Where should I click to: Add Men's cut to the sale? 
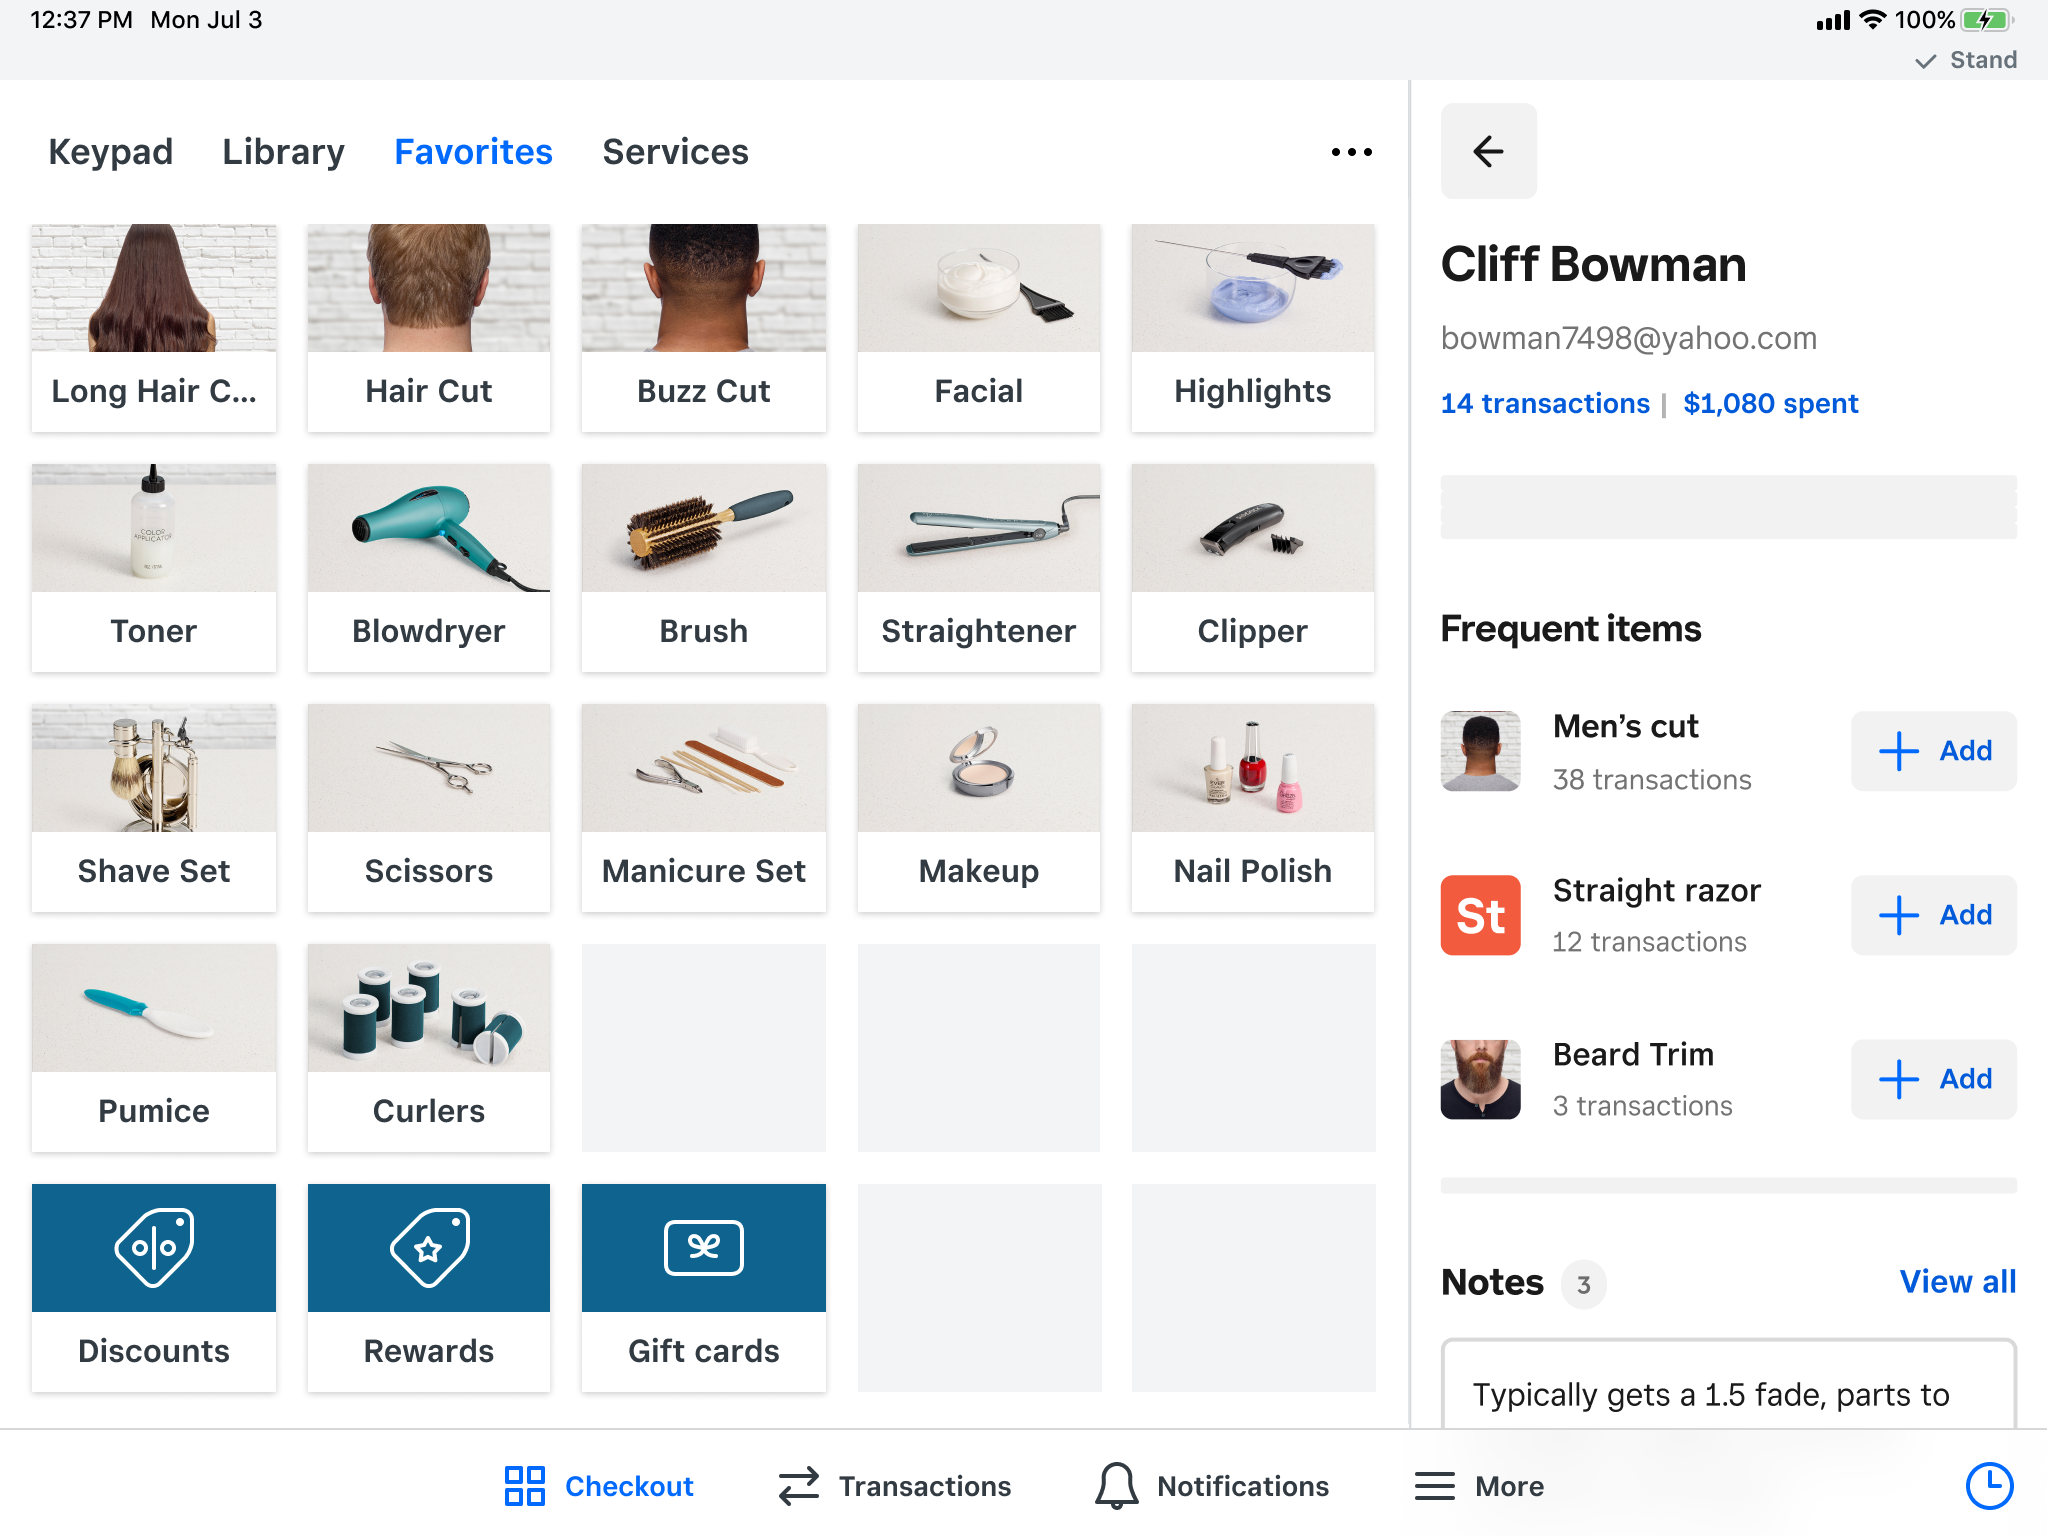click(1933, 751)
